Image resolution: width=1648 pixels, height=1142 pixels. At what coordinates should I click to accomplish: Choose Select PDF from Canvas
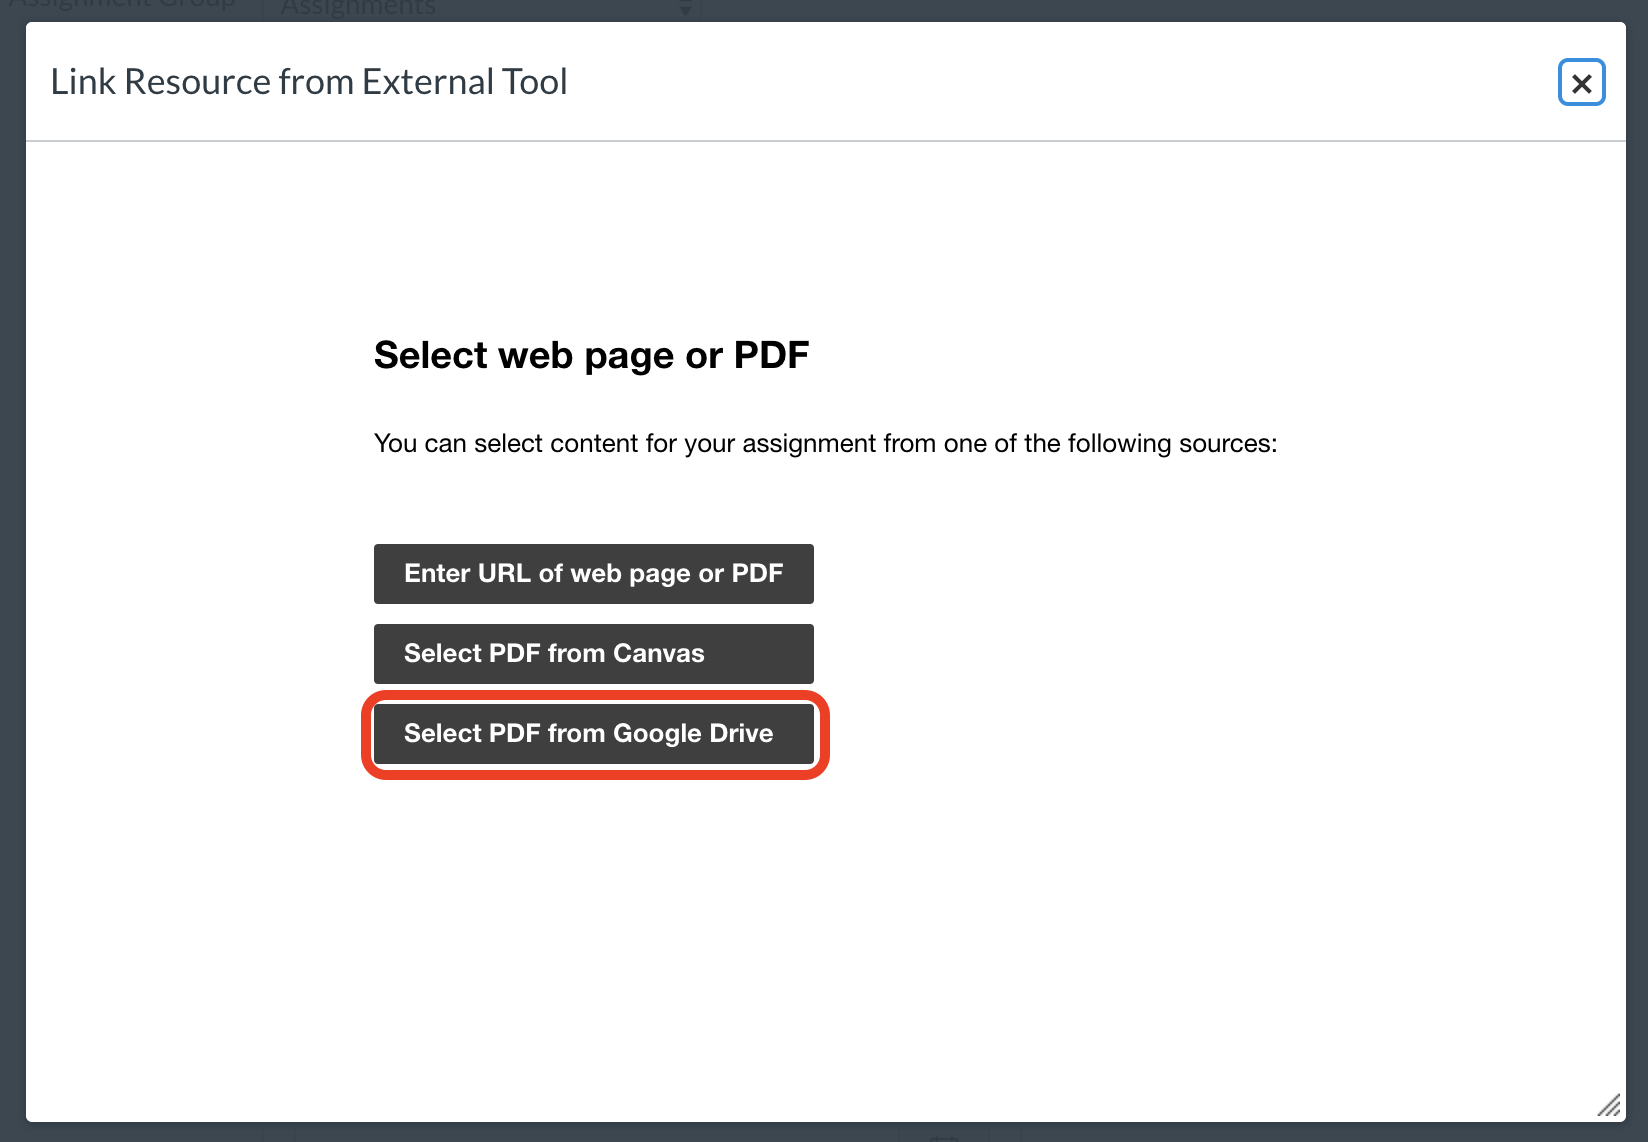(x=593, y=654)
